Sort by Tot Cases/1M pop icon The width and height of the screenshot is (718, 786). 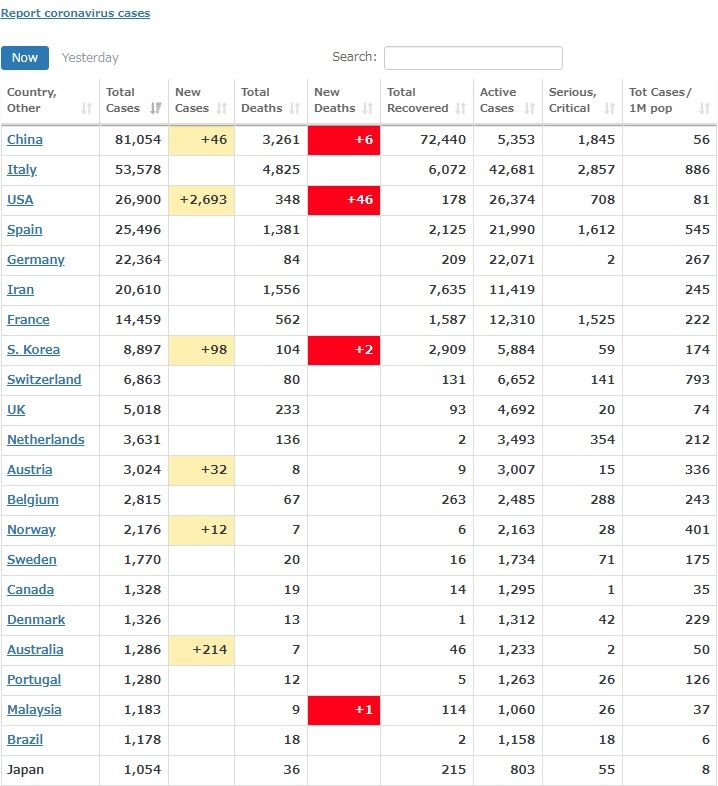[x=704, y=108]
